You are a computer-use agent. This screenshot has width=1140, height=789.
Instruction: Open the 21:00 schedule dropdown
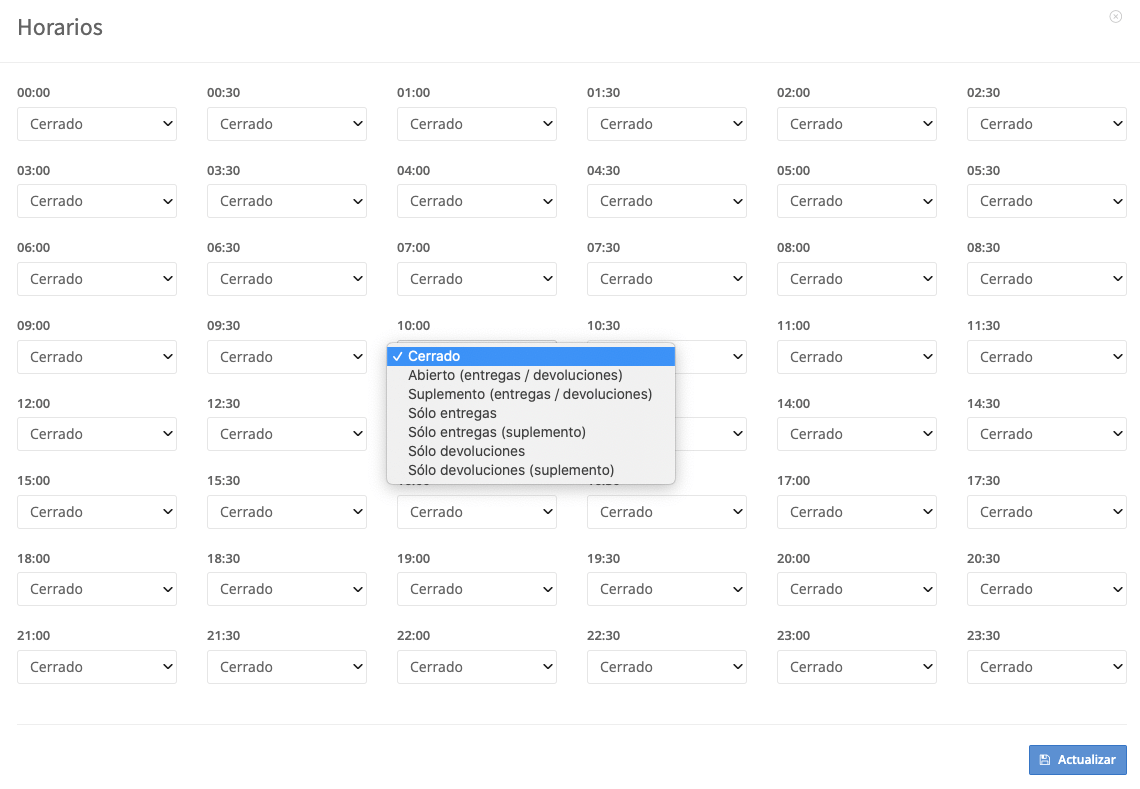pos(97,667)
